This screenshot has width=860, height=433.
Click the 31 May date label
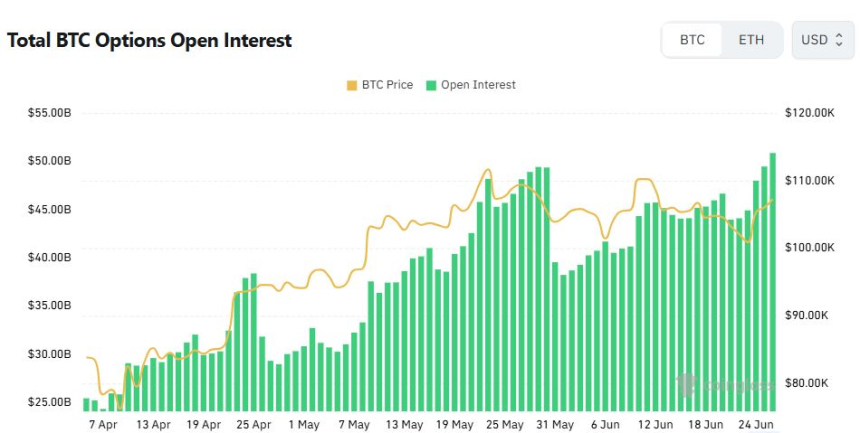click(555, 425)
